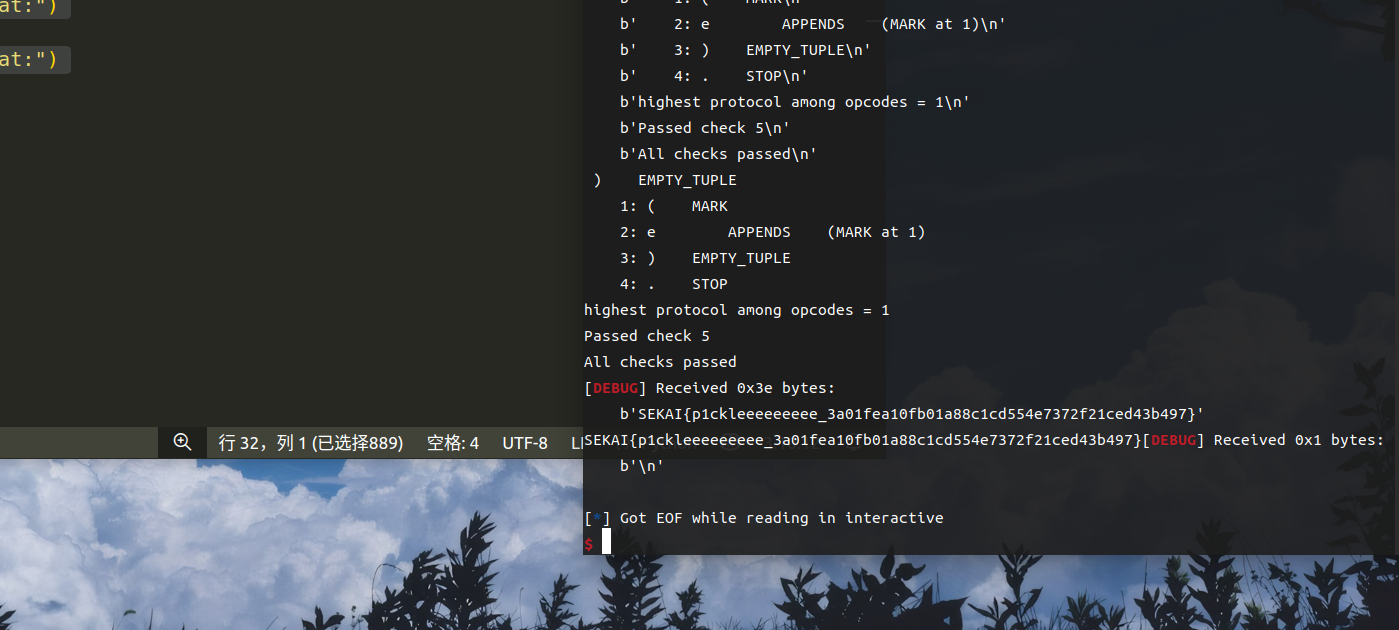The height and width of the screenshot is (630, 1399).
Task: Click the b'Passed check 5\n' bytes line
Action: point(704,128)
